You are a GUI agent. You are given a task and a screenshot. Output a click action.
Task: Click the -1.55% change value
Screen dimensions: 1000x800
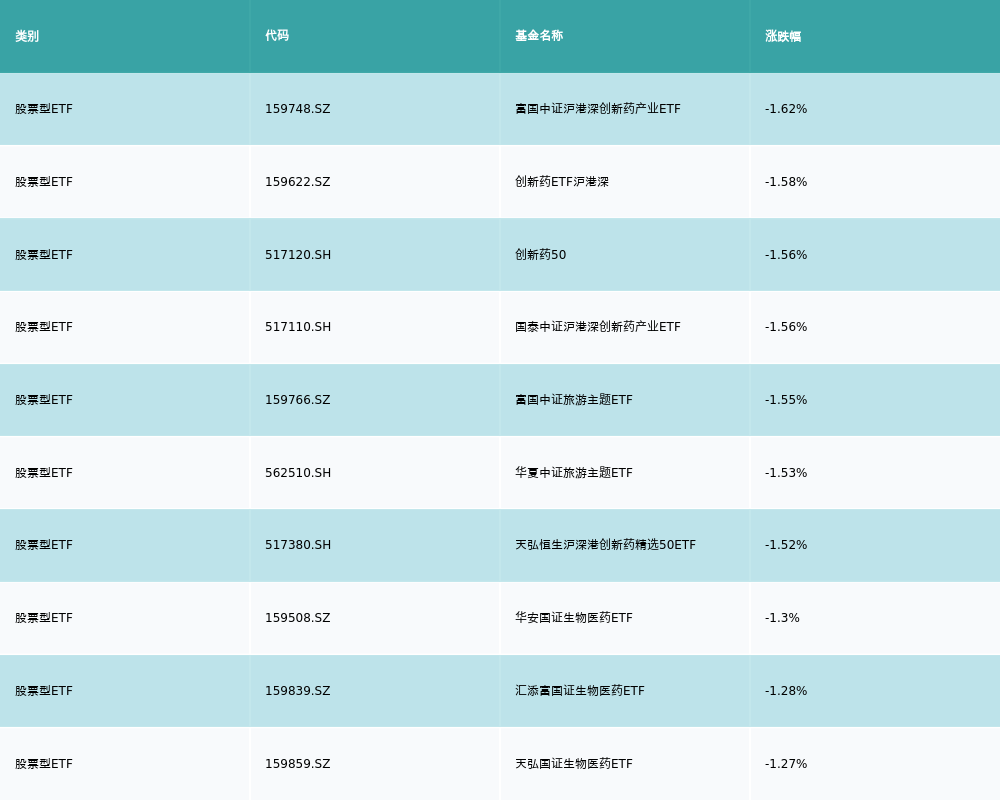(786, 400)
